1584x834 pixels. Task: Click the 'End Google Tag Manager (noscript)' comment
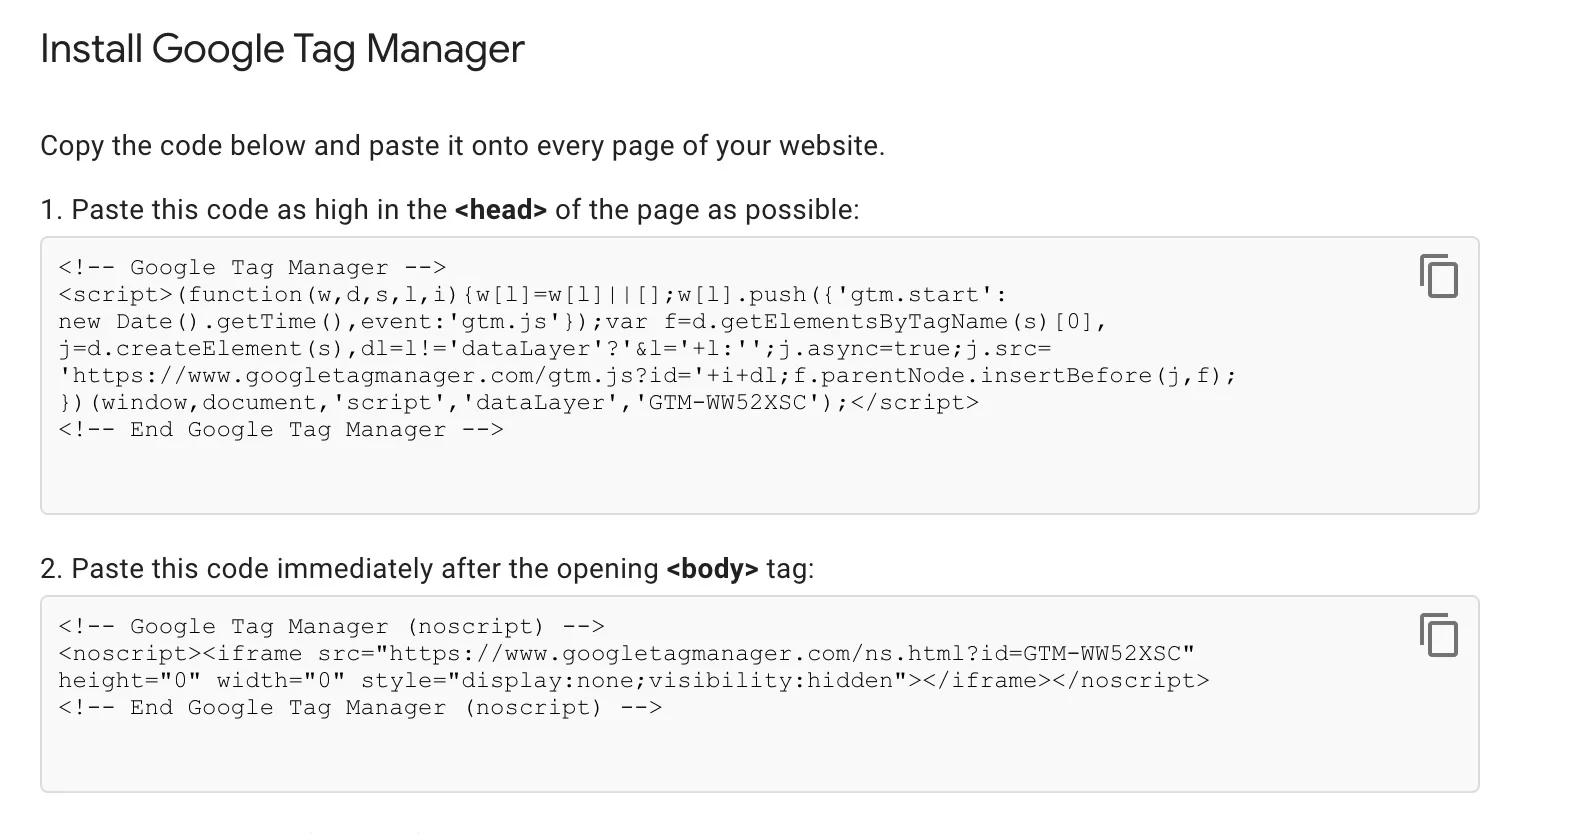coord(360,707)
